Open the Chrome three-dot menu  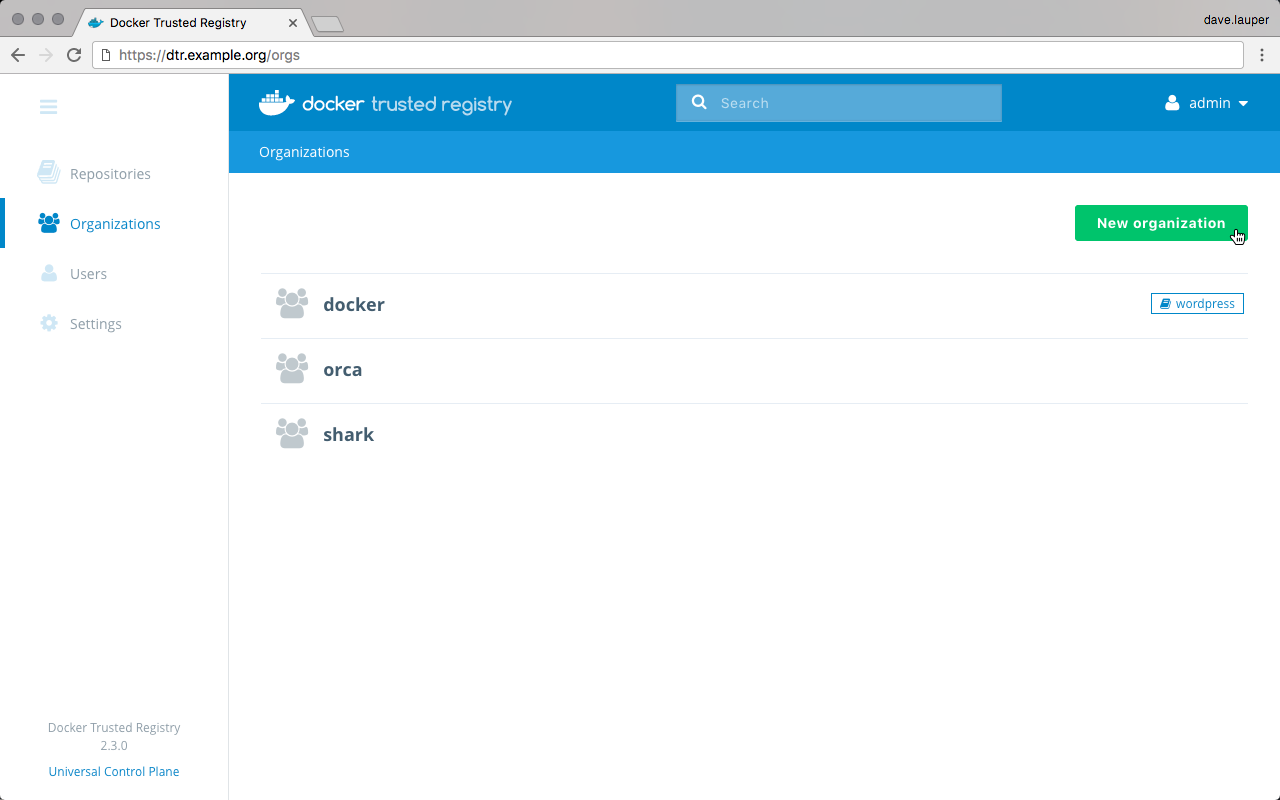(x=1261, y=55)
